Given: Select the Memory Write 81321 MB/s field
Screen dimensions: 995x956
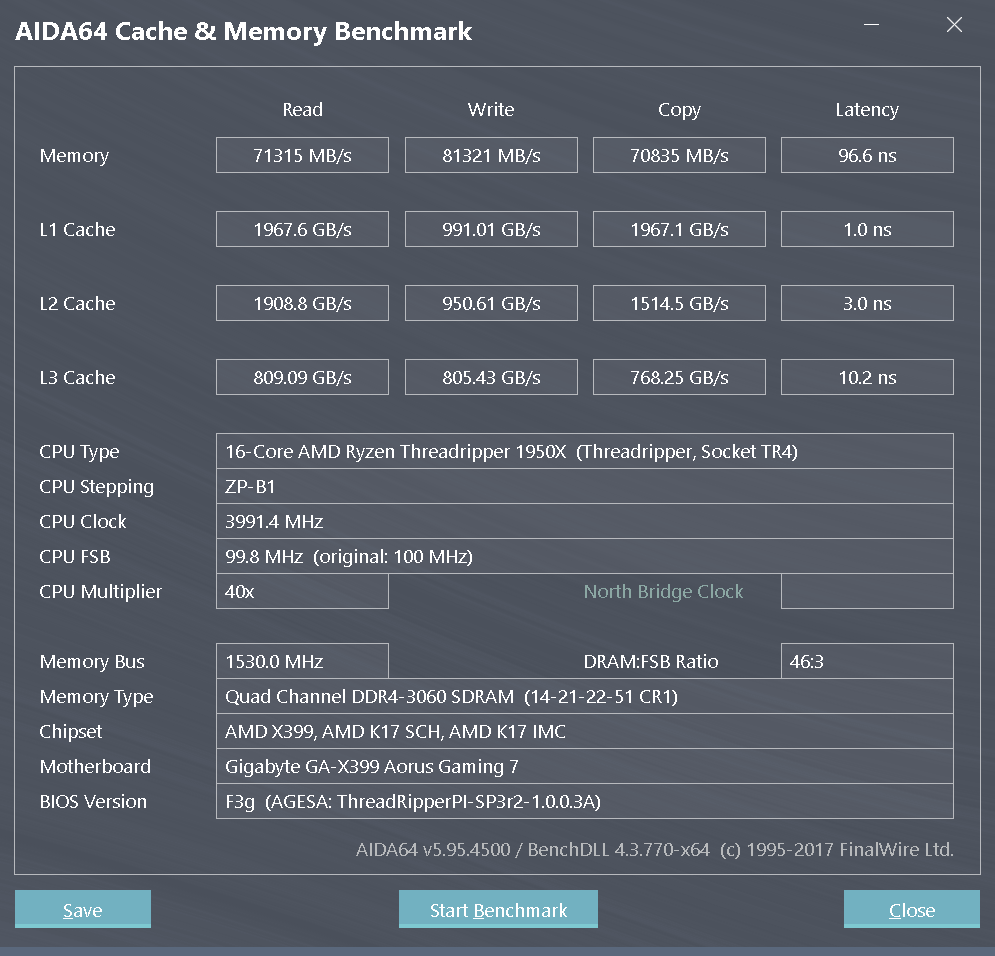Looking at the screenshot, I should click(491, 155).
